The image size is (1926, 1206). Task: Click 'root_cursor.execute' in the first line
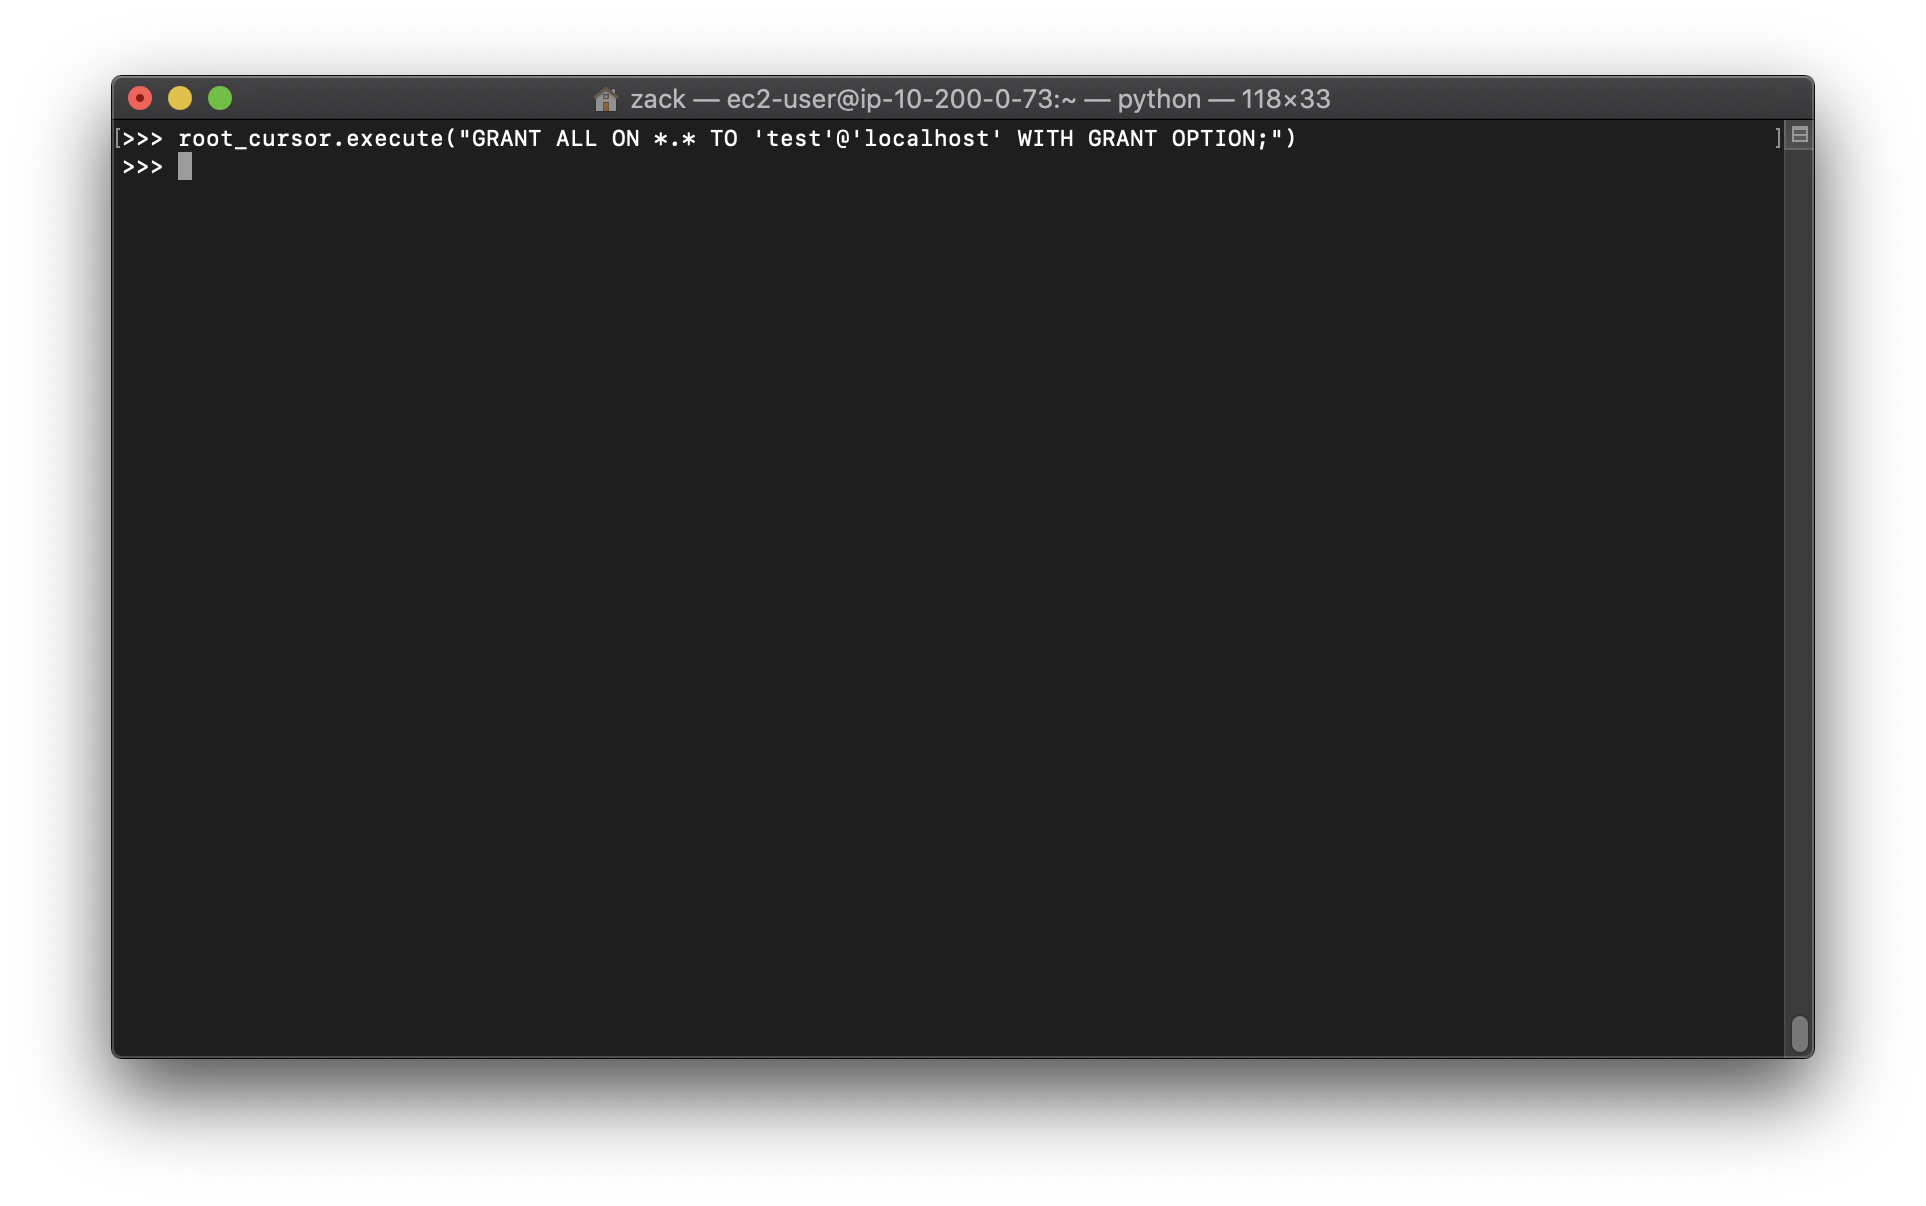click(x=310, y=138)
